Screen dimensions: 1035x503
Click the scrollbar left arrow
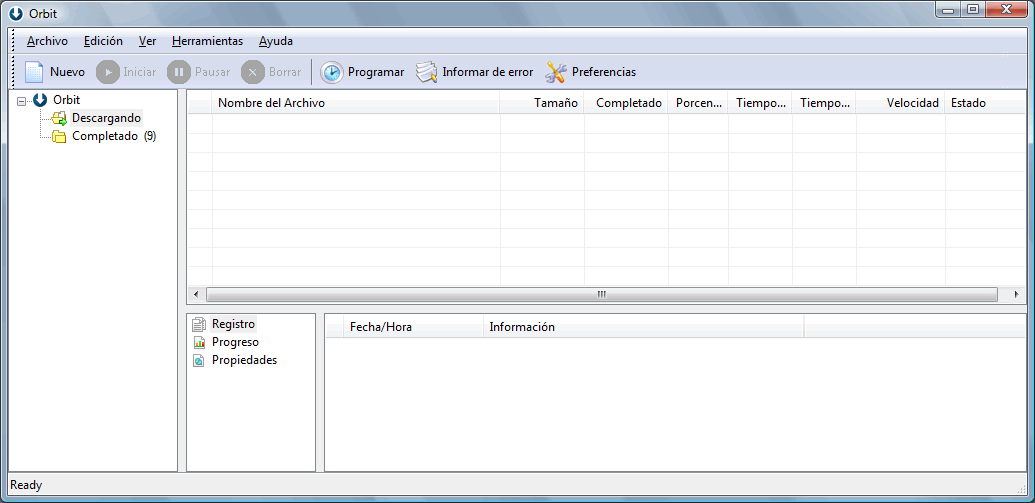click(195, 294)
